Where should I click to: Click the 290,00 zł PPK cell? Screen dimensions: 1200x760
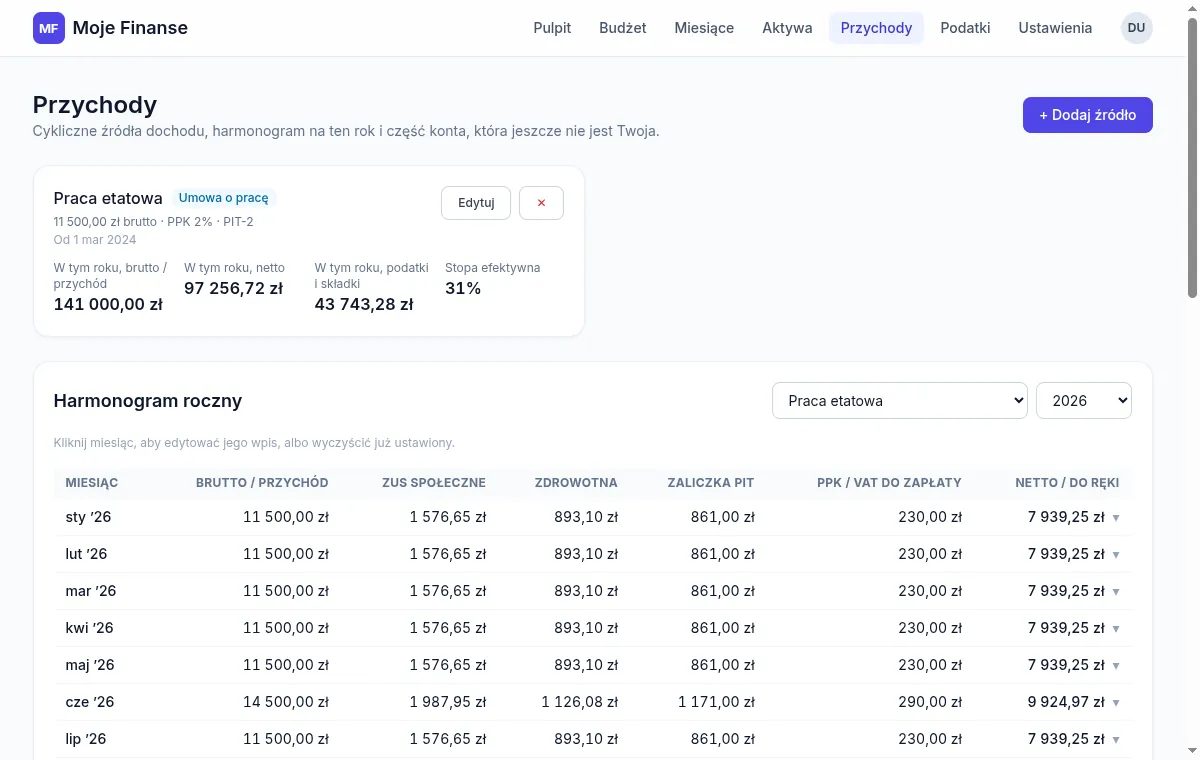(930, 702)
